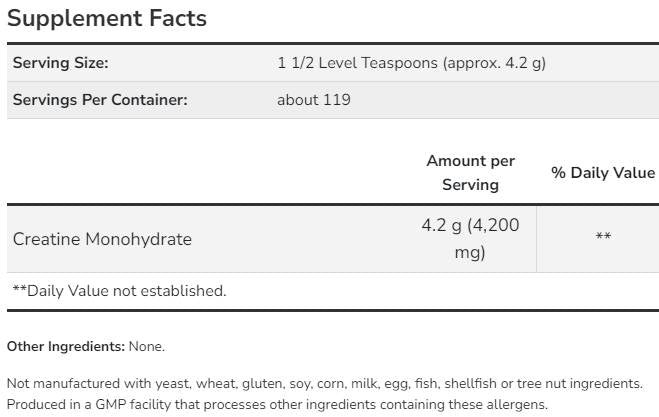The image size is (659, 417).
Task: Select the Serving Size label
Action: (60, 63)
